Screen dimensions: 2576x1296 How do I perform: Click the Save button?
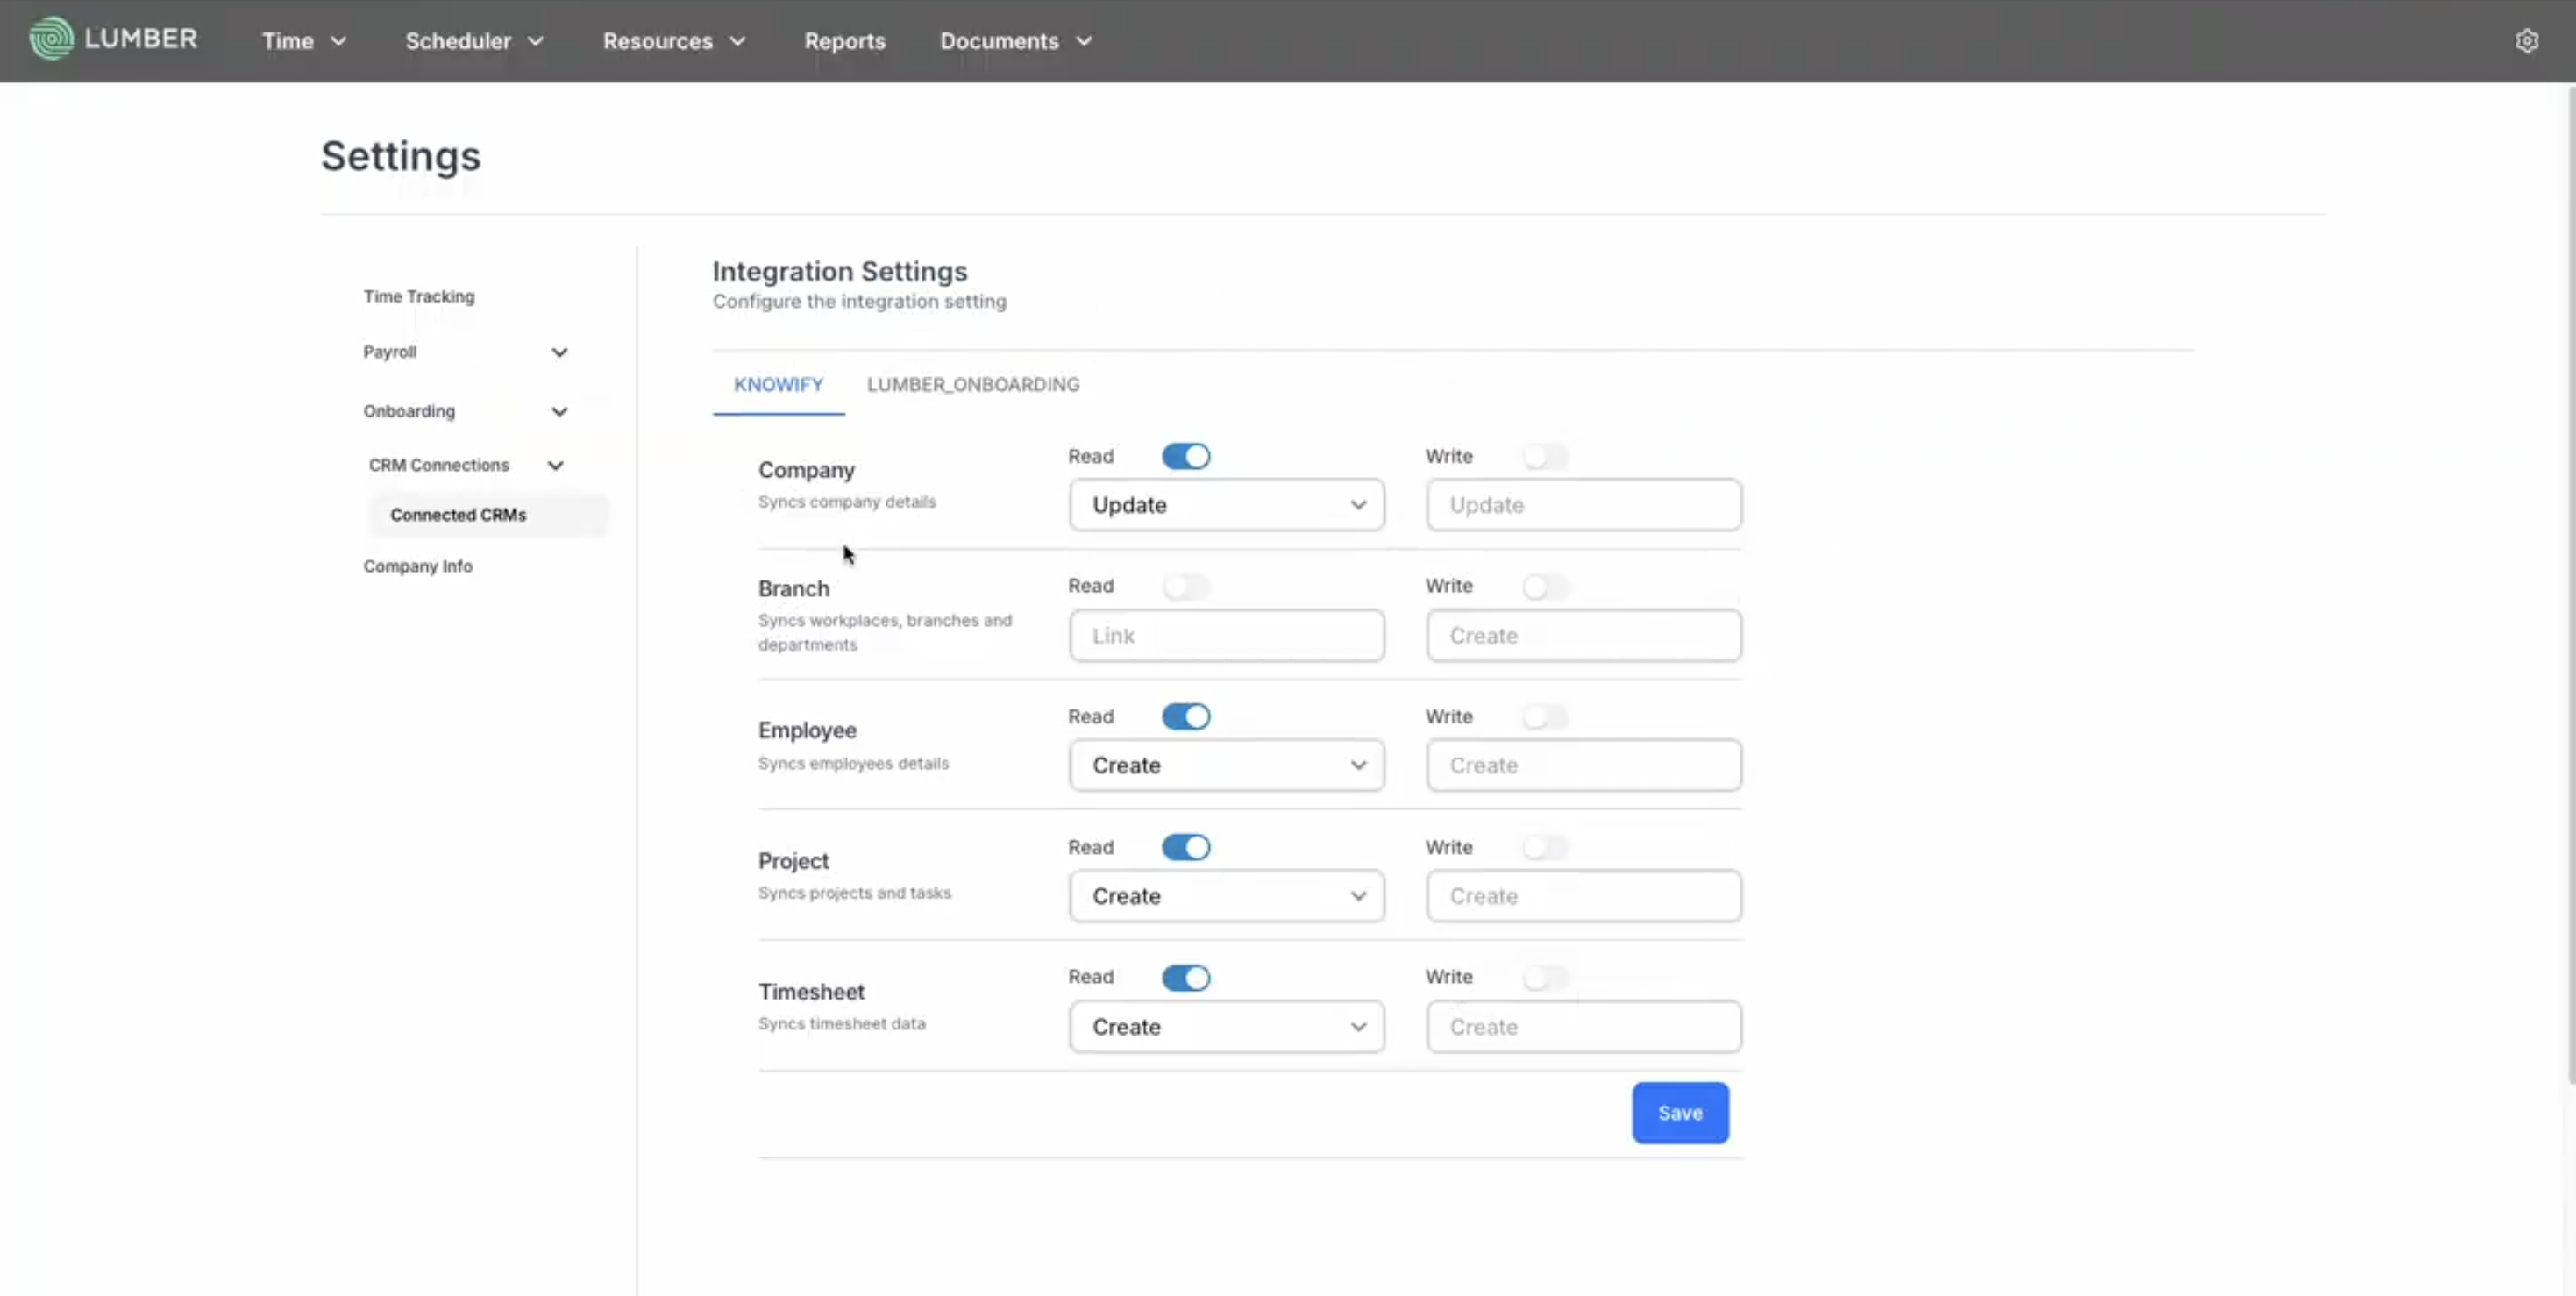coord(1679,1113)
